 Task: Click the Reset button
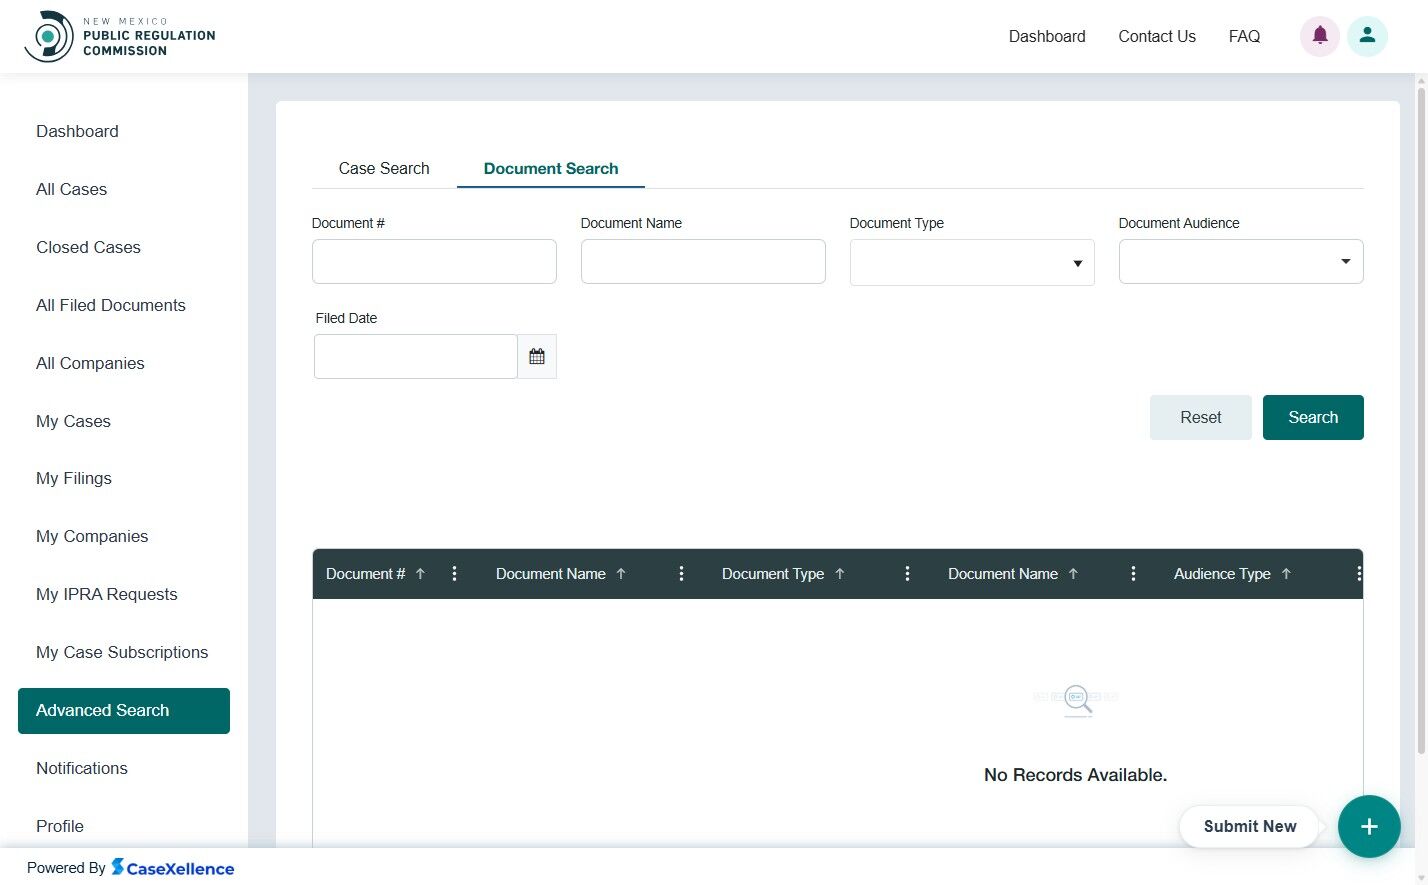(x=1200, y=417)
